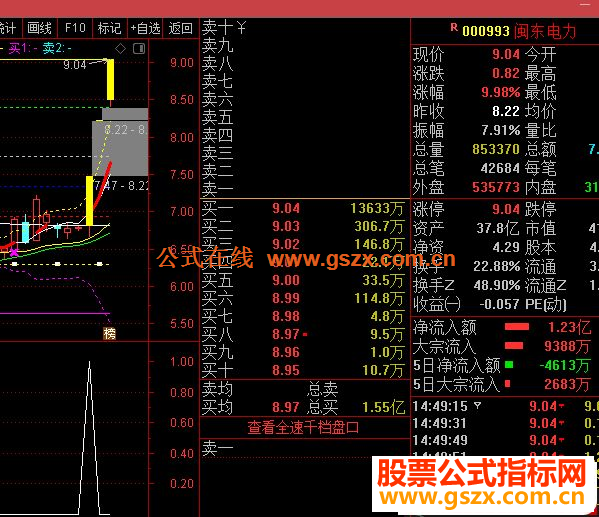Click 换手Z value 48.90%

(x=497, y=285)
